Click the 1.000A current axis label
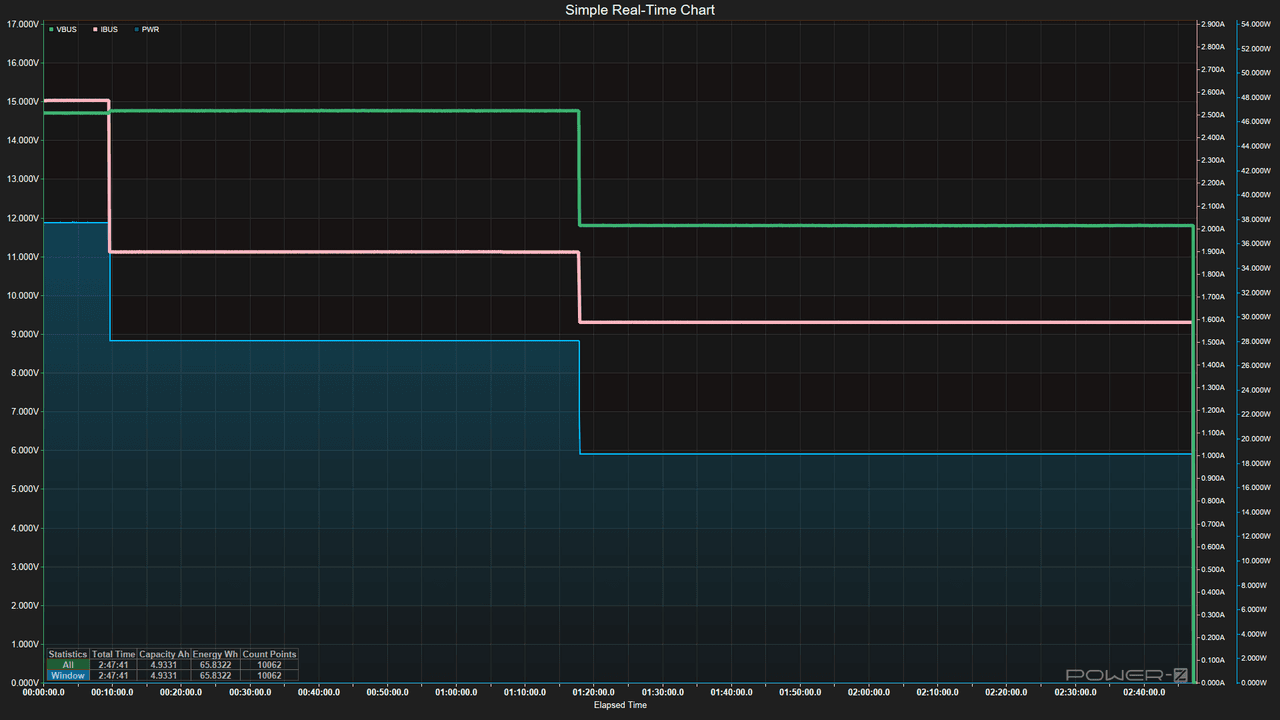 [x=1212, y=456]
